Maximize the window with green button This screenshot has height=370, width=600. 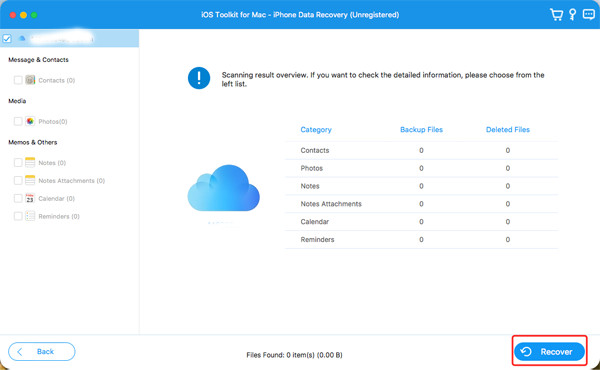(x=34, y=15)
